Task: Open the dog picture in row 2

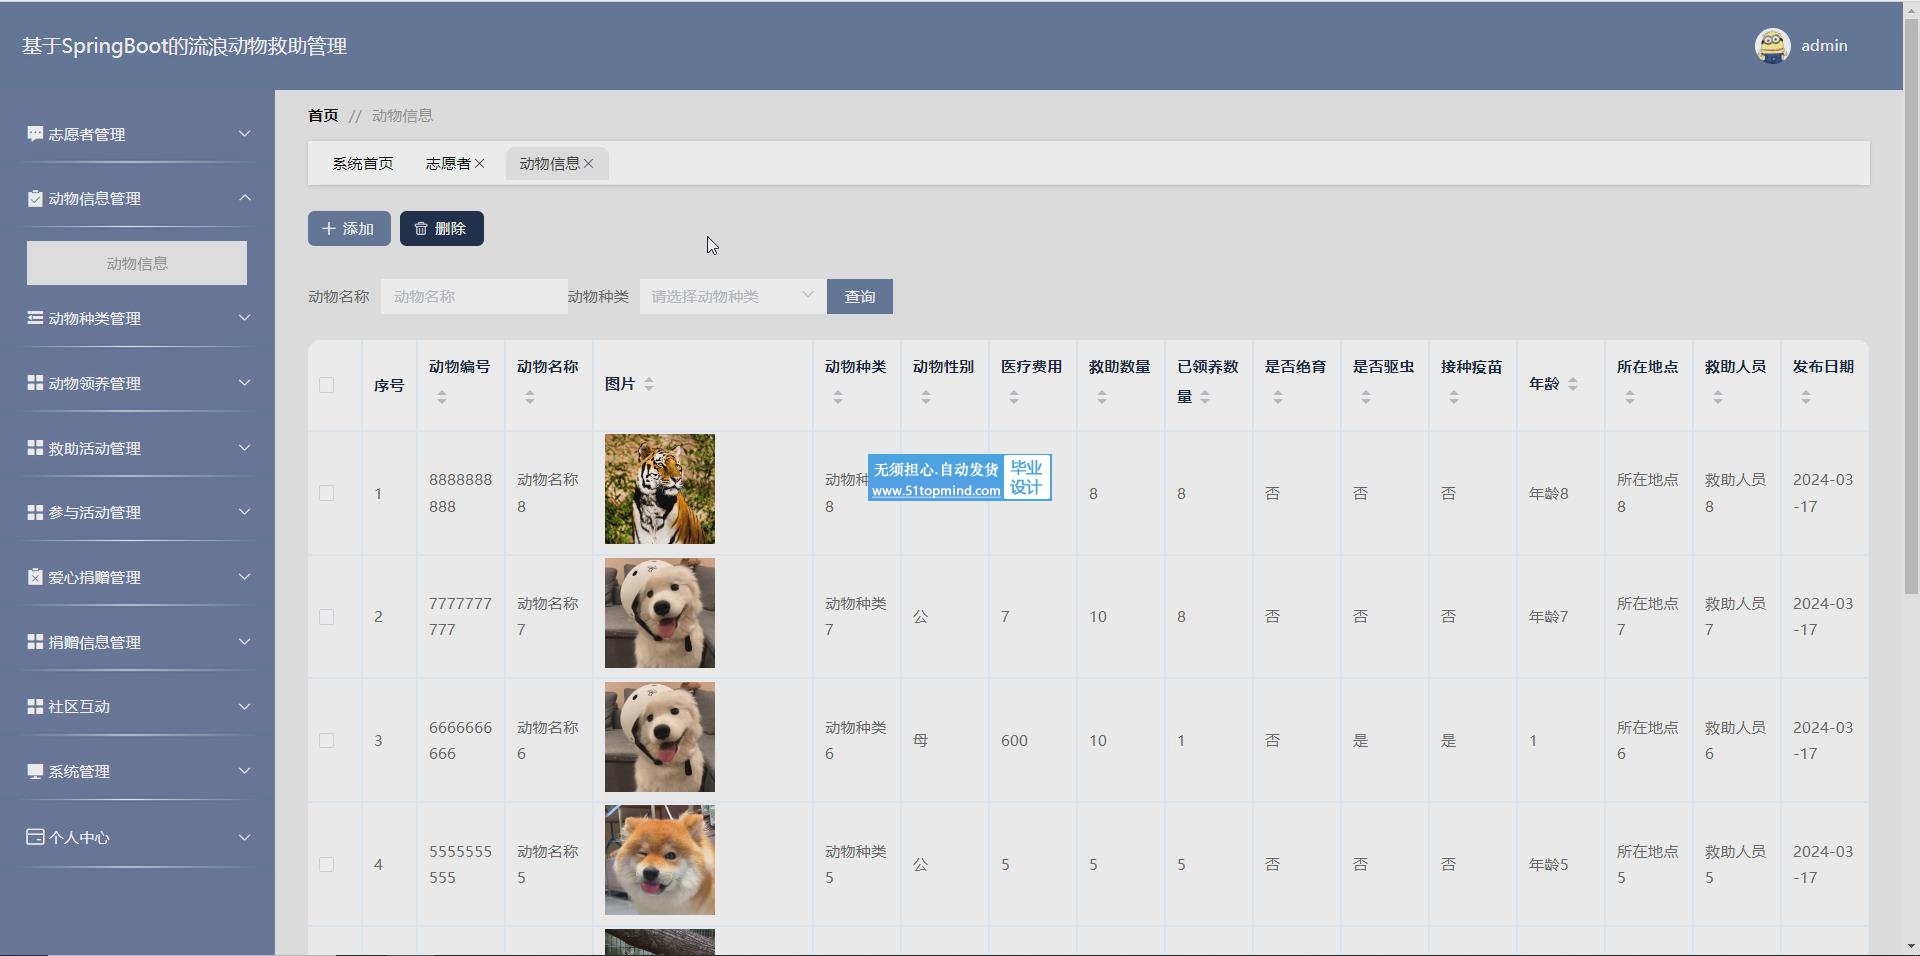Action: pos(660,613)
